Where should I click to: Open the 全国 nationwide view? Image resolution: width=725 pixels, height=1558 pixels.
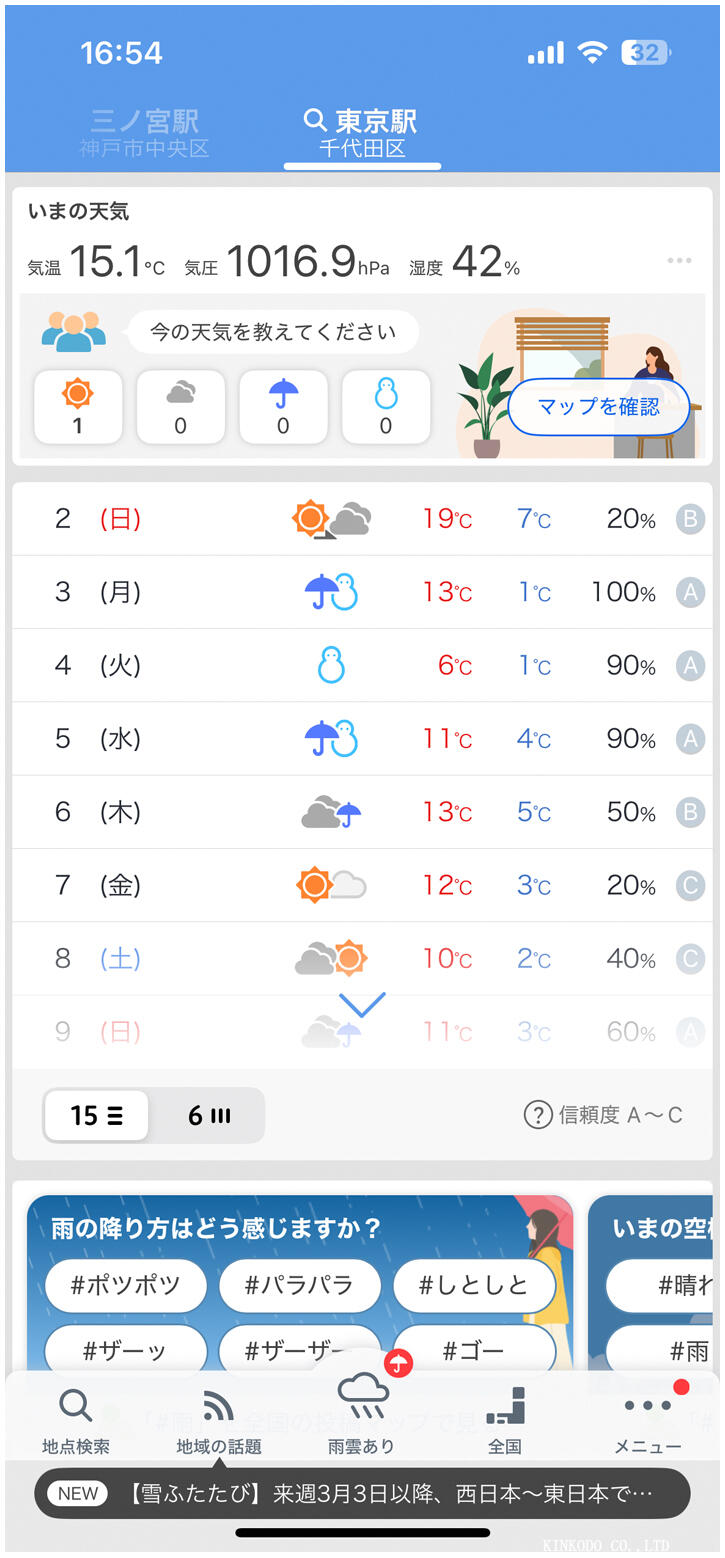tap(505, 1421)
